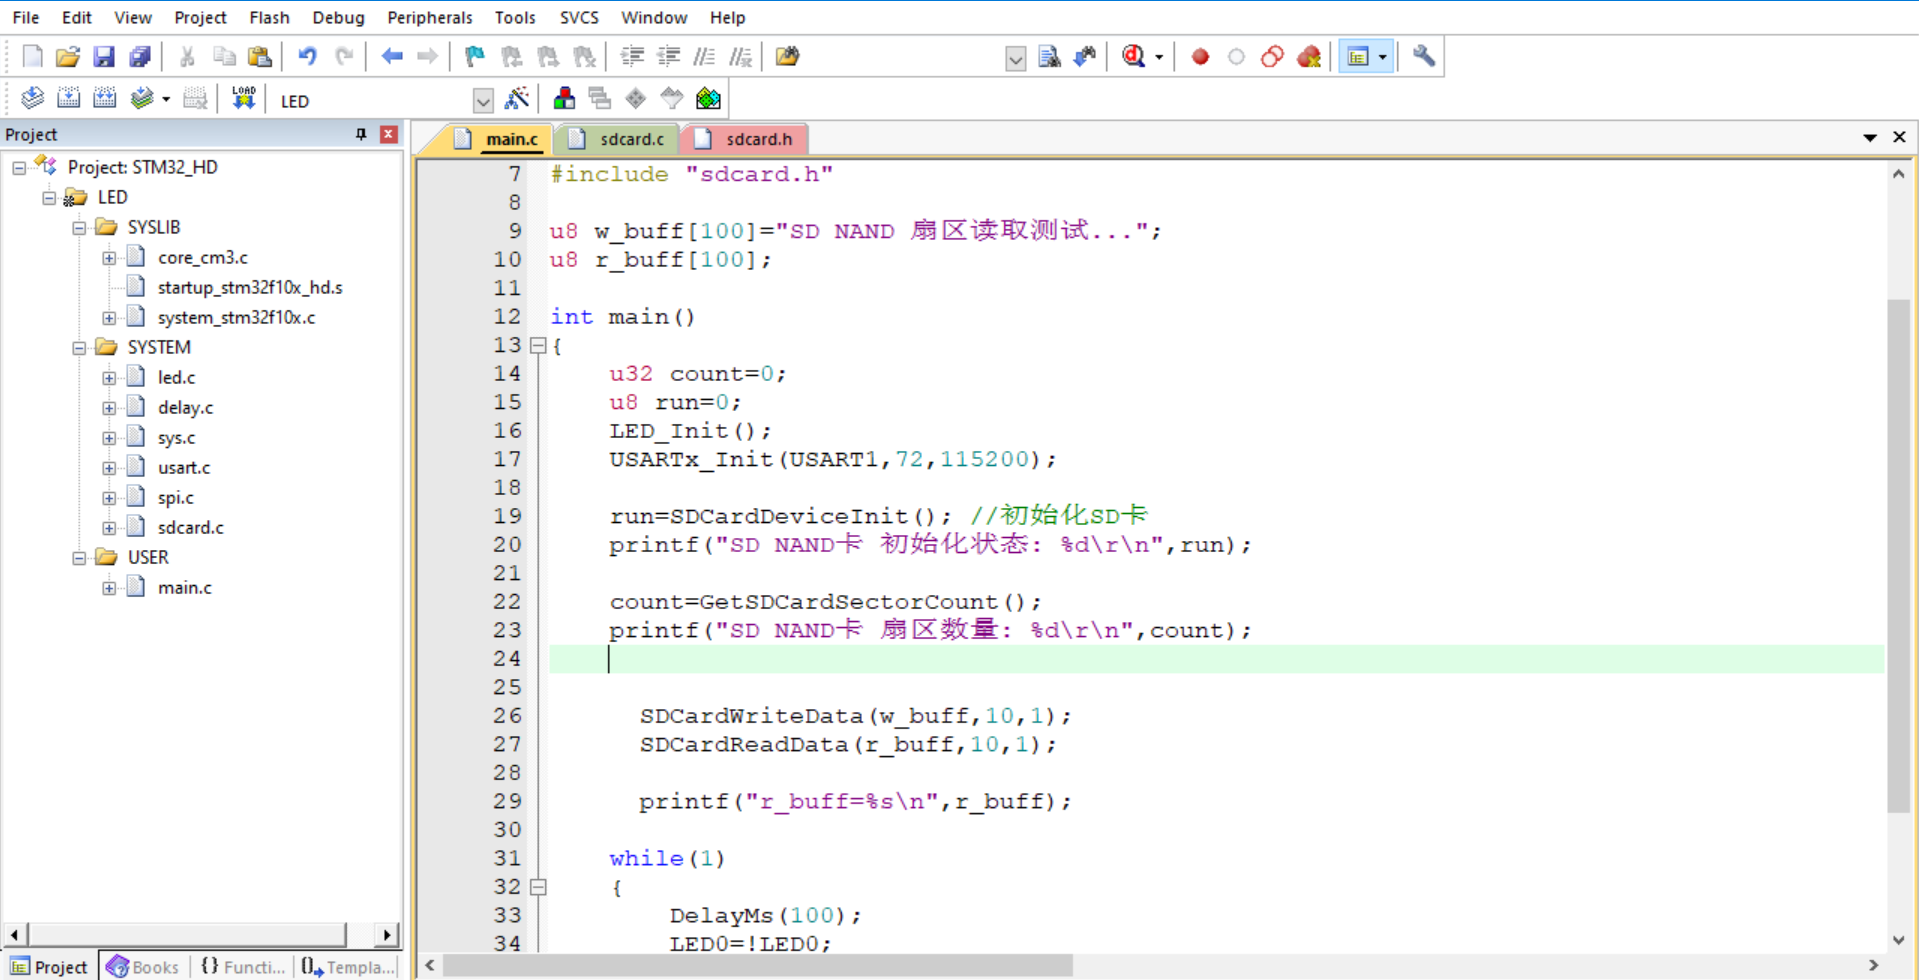Select usart.c in the project tree
Viewport: 1919px width, 980px height.
(x=184, y=468)
